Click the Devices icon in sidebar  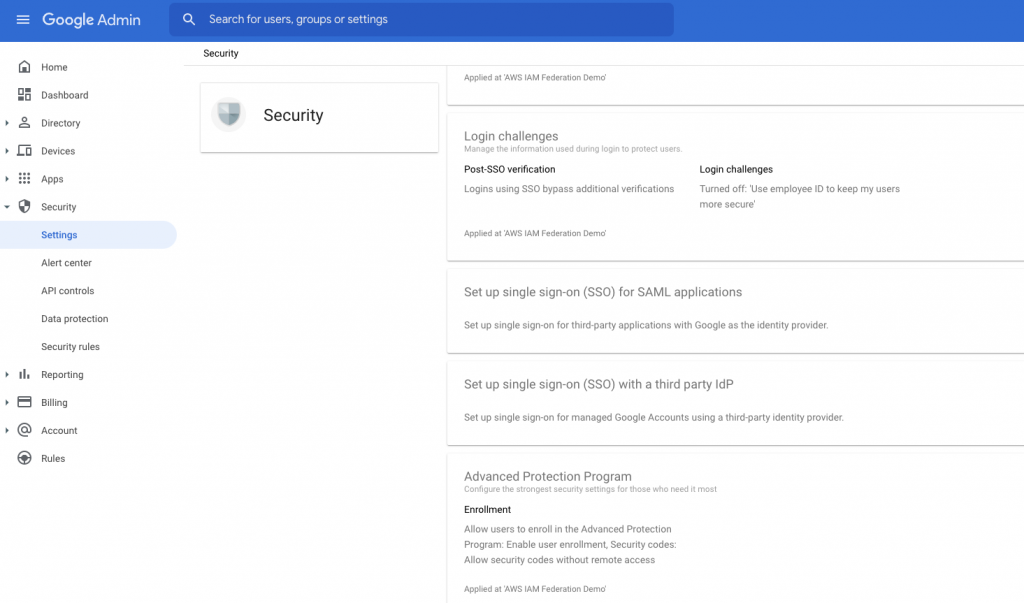pos(24,150)
